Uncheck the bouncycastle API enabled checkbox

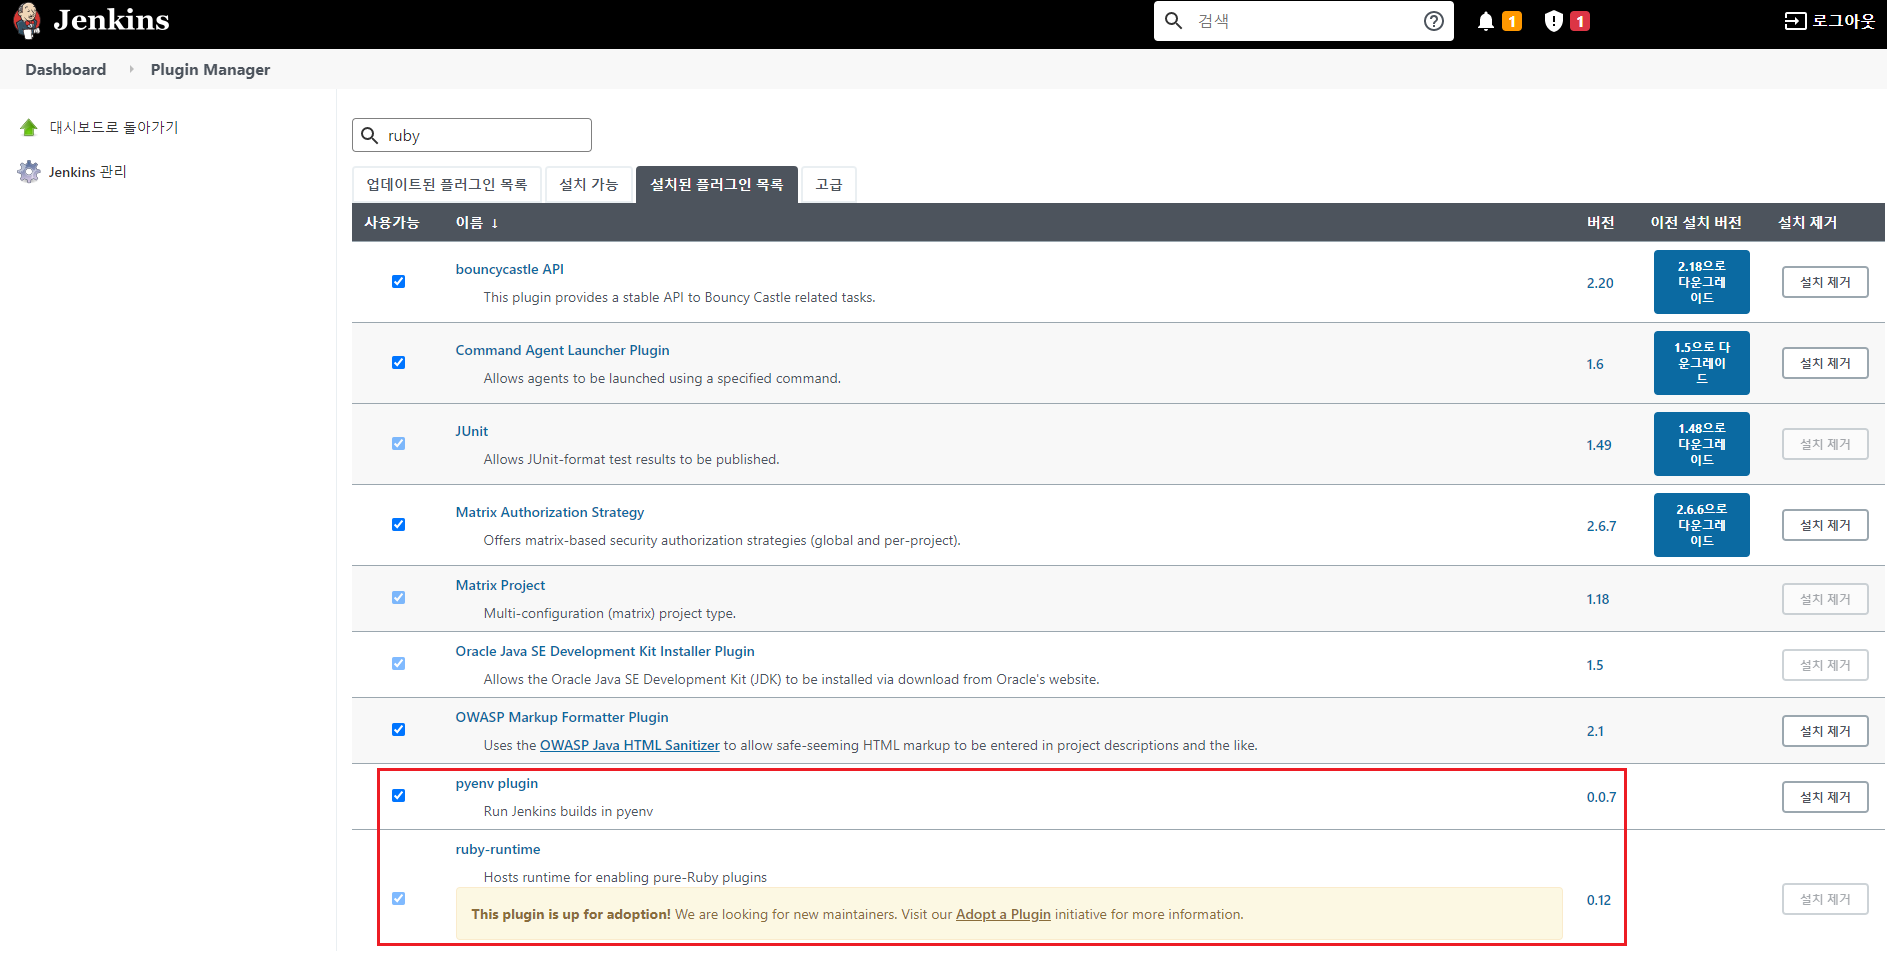point(398,281)
